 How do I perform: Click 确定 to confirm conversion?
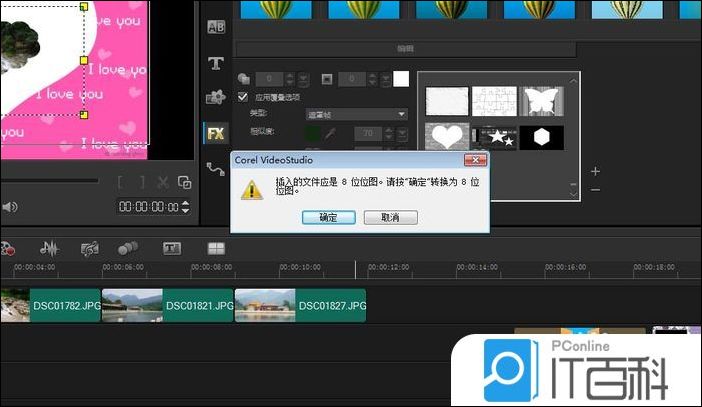[x=328, y=217]
